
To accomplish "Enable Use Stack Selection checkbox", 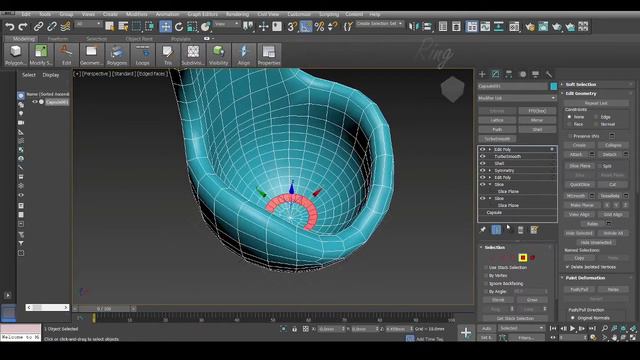I will (485, 268).
